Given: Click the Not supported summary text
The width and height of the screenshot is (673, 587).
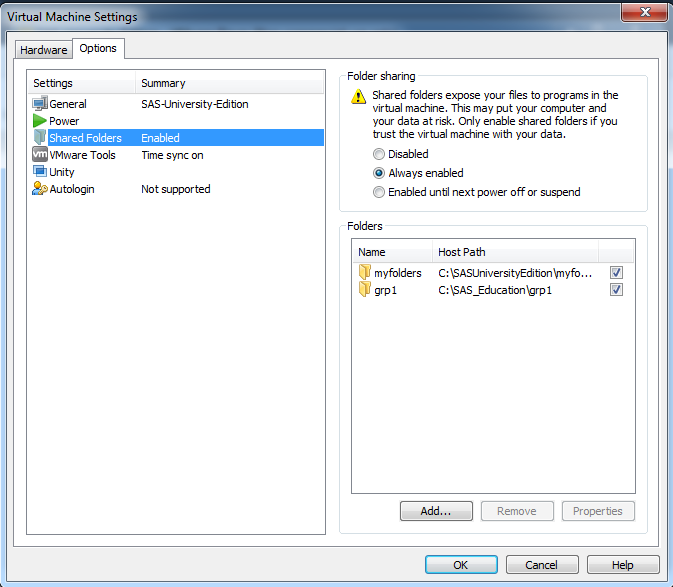Looking at the screenshot, I should click(x=176, y=189).
